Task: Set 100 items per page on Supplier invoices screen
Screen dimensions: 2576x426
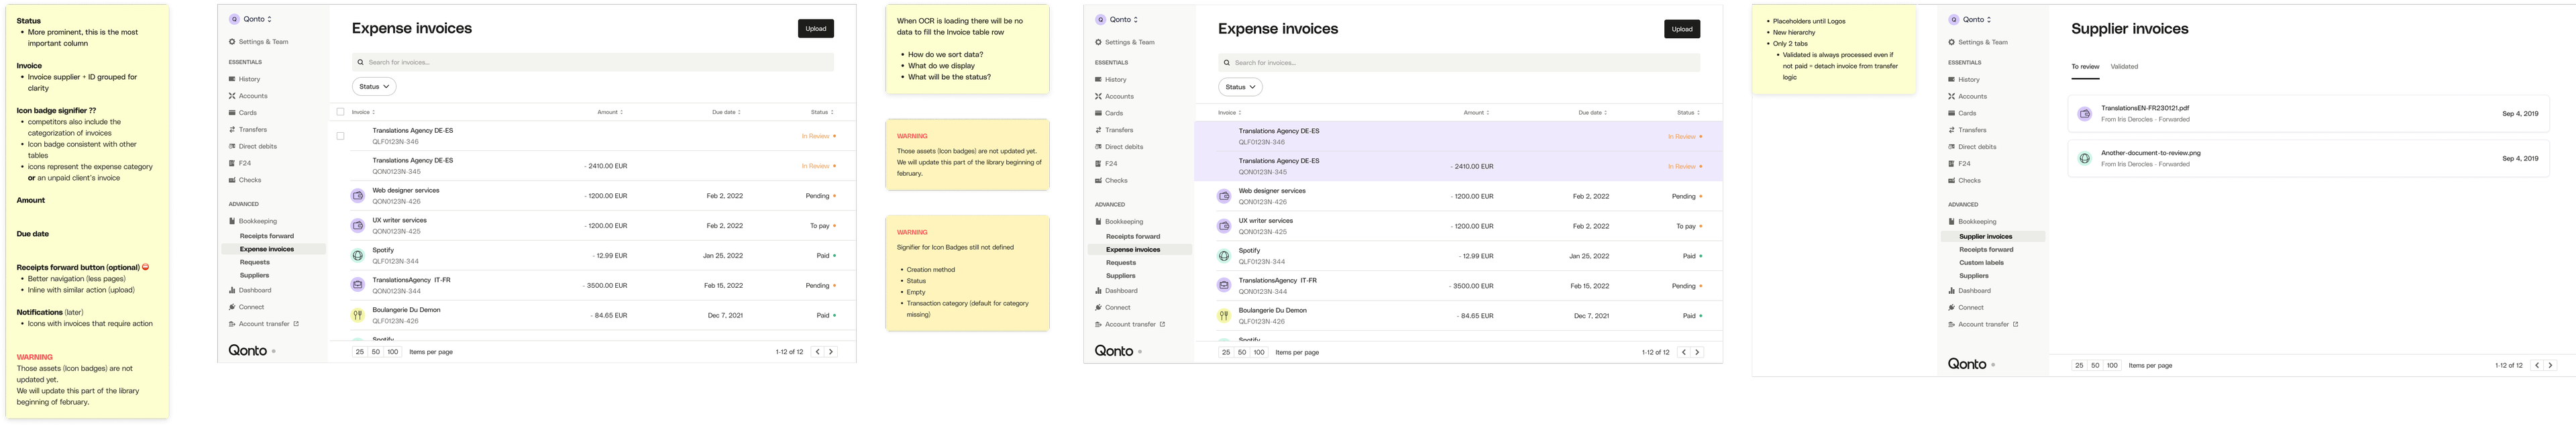Action: [2112, 365]
